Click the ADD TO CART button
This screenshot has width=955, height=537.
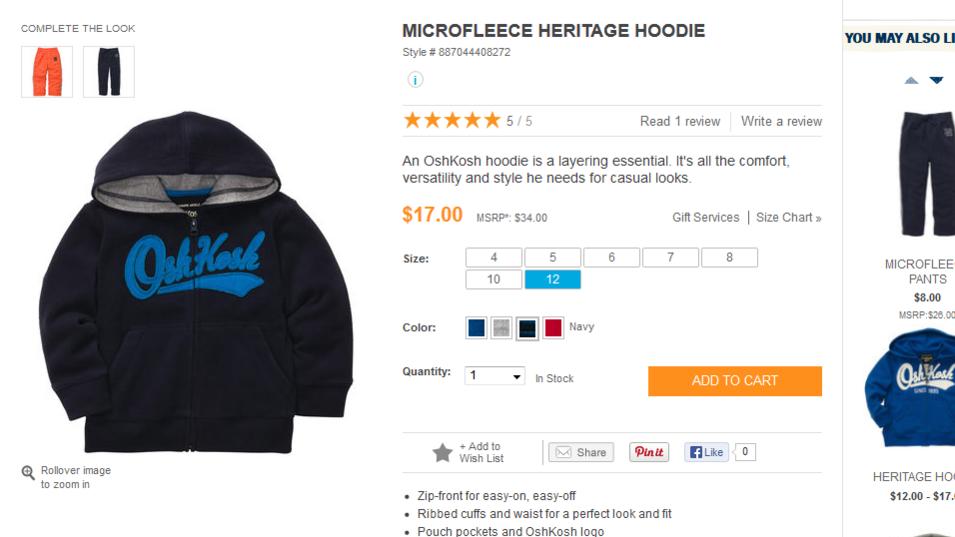click(735, 381)
